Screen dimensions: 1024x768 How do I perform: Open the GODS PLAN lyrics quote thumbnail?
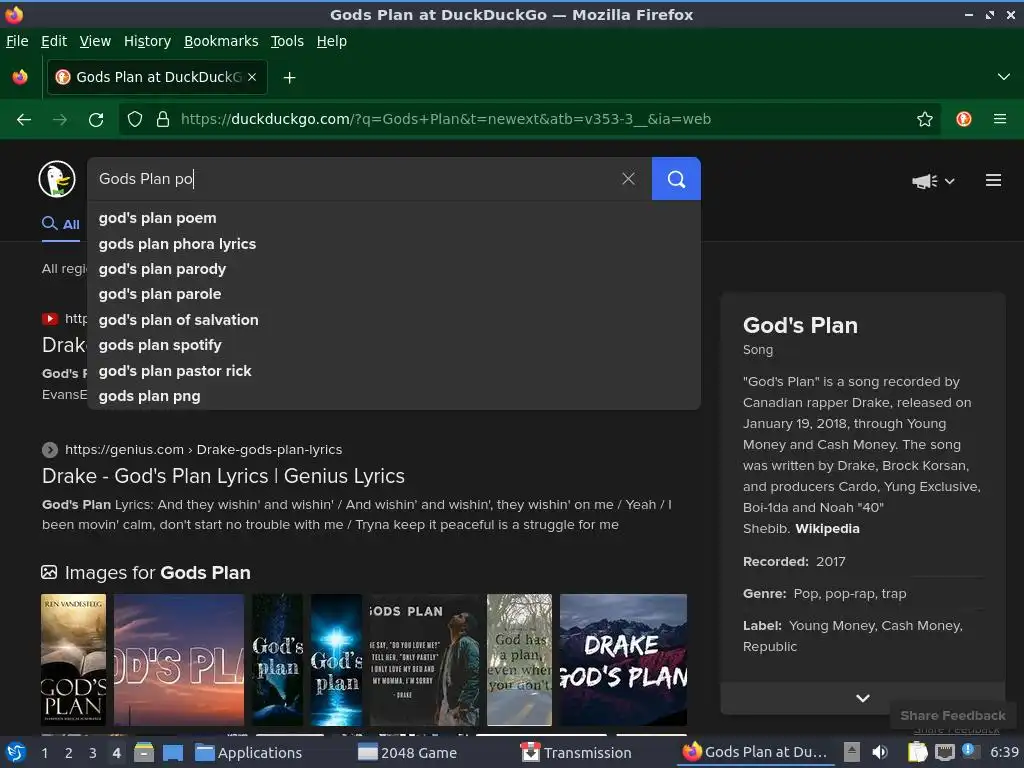[x=424, y=660]
